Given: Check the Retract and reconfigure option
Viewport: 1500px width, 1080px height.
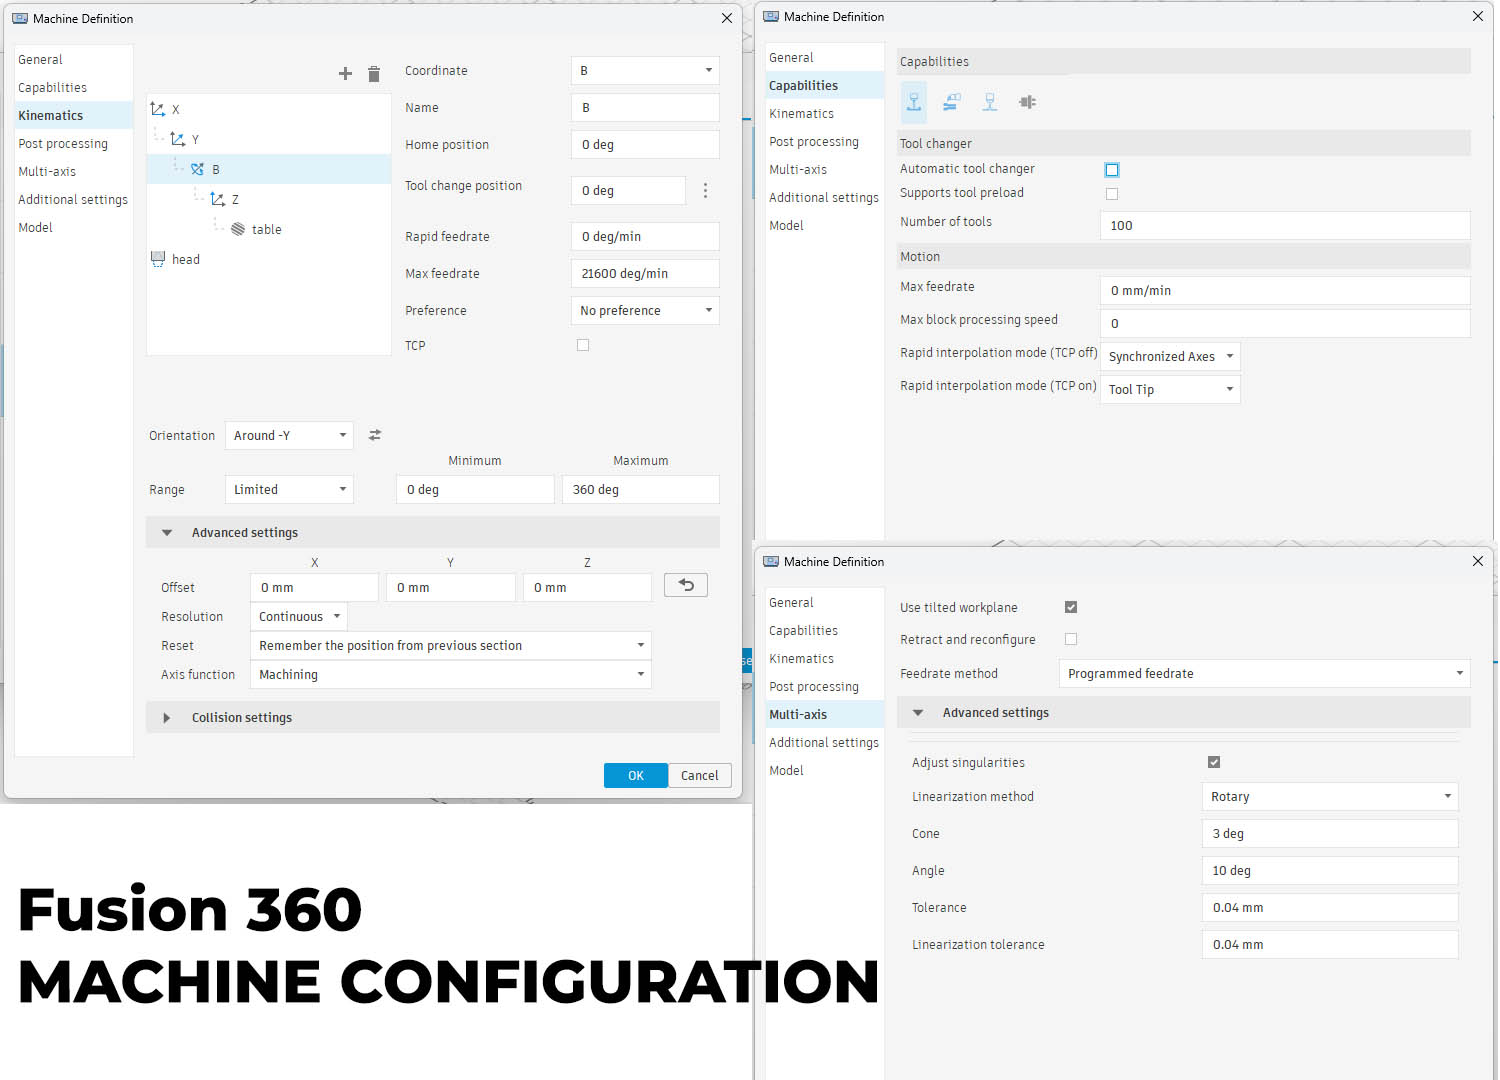Looking at the screenshot, I should (1071, 639).
